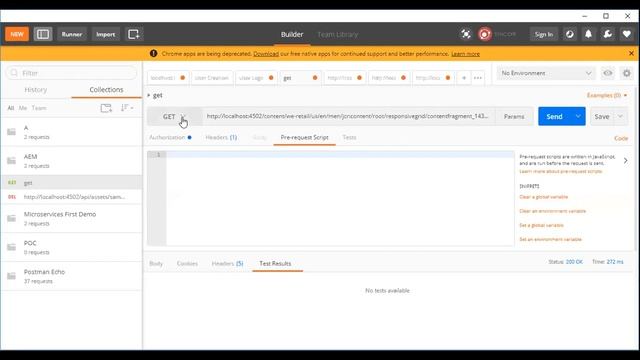Dismiss the deprecation warning banner

click(x=631, y=53)
